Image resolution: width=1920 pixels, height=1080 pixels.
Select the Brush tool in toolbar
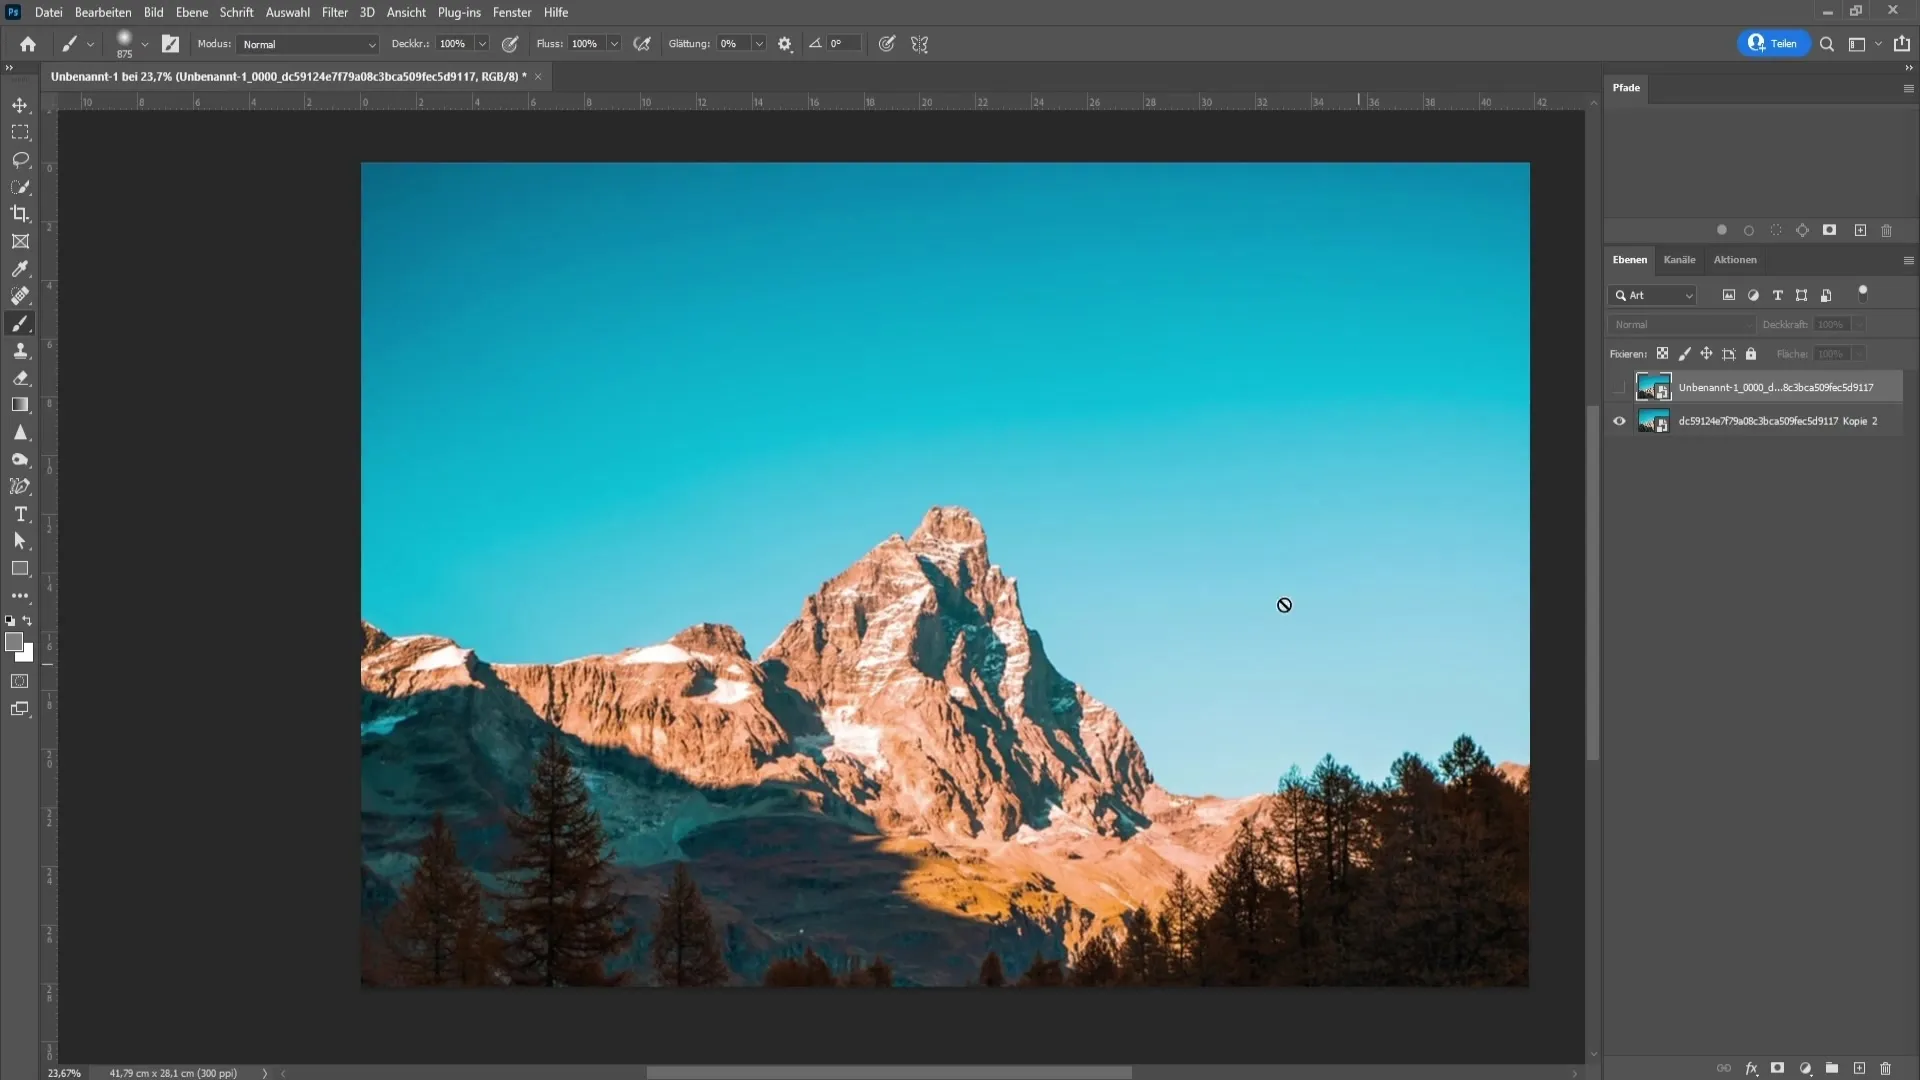(x=20, y=323)
